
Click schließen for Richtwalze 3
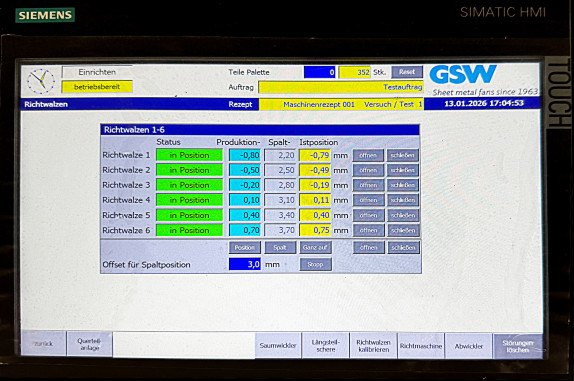(402, 185)
